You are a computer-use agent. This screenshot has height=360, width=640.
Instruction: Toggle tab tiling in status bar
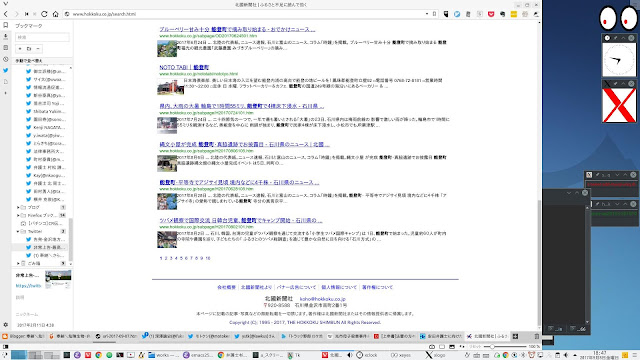tap(442, 347)
